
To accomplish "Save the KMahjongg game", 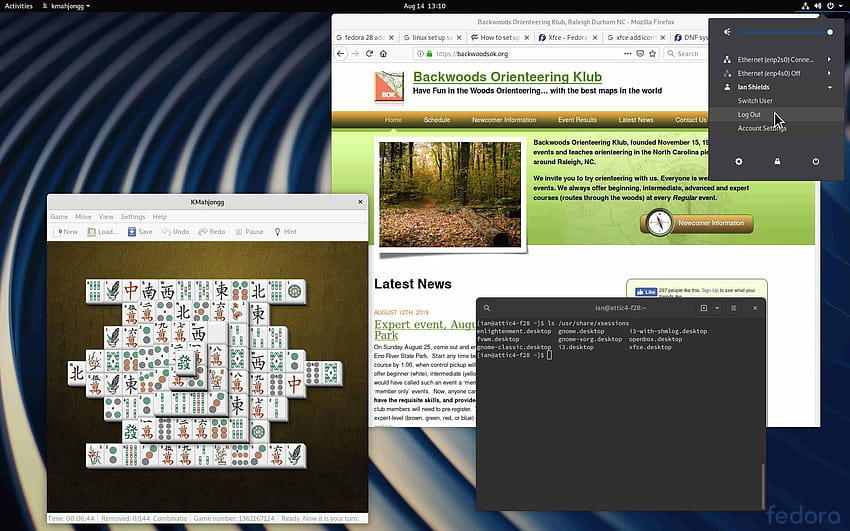I will (140, 231).
